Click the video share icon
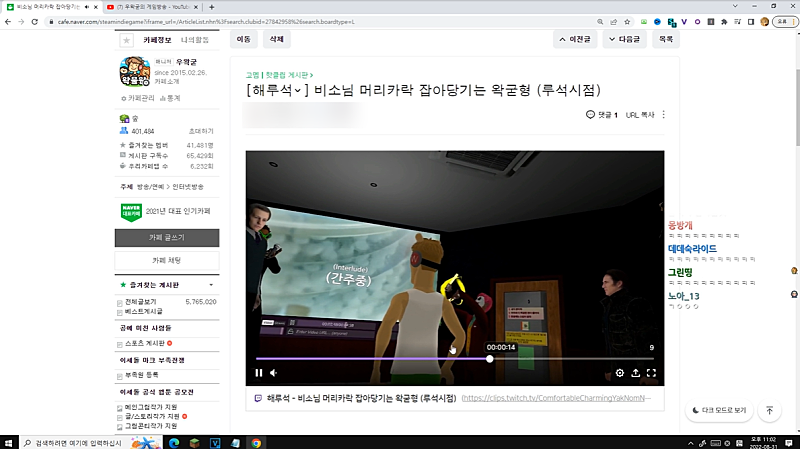Image resolution: width=800 pixels, height=449 pixels. pyautogui.click(x=636, y=373)
